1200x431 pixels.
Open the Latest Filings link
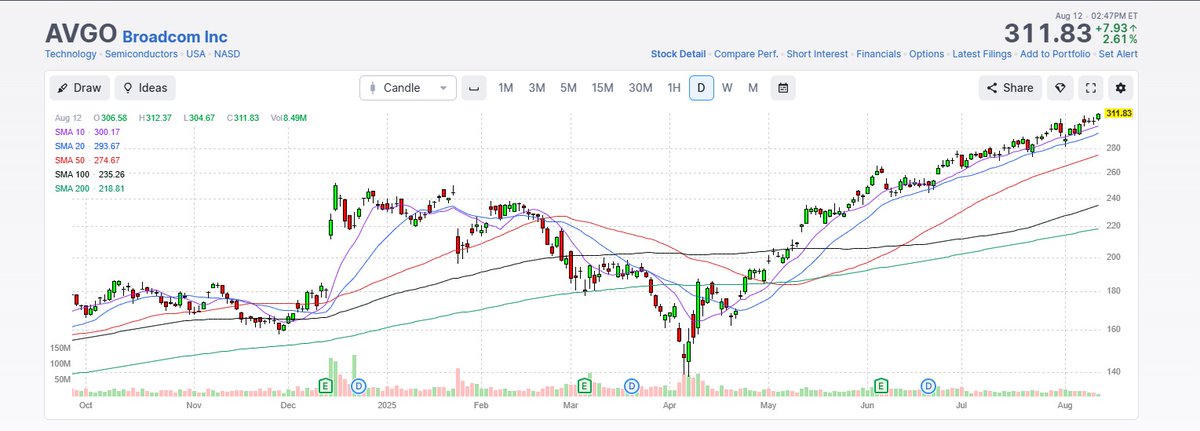coord(982,54)
